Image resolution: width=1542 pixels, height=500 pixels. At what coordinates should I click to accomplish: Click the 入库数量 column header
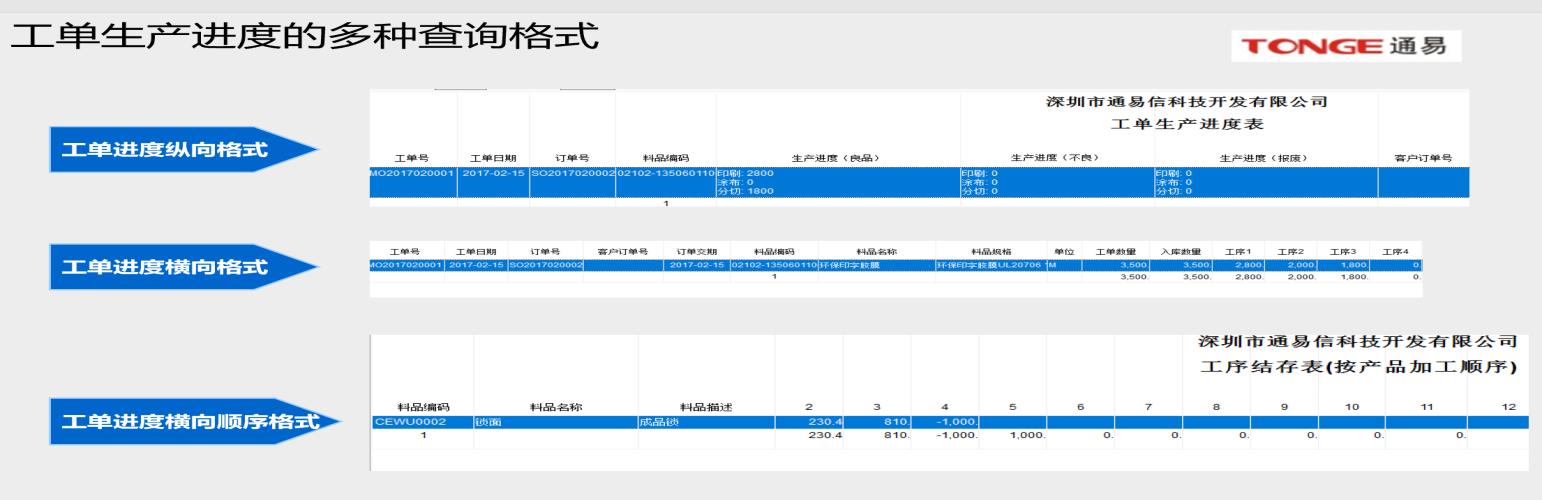[x=1180, y=251]
